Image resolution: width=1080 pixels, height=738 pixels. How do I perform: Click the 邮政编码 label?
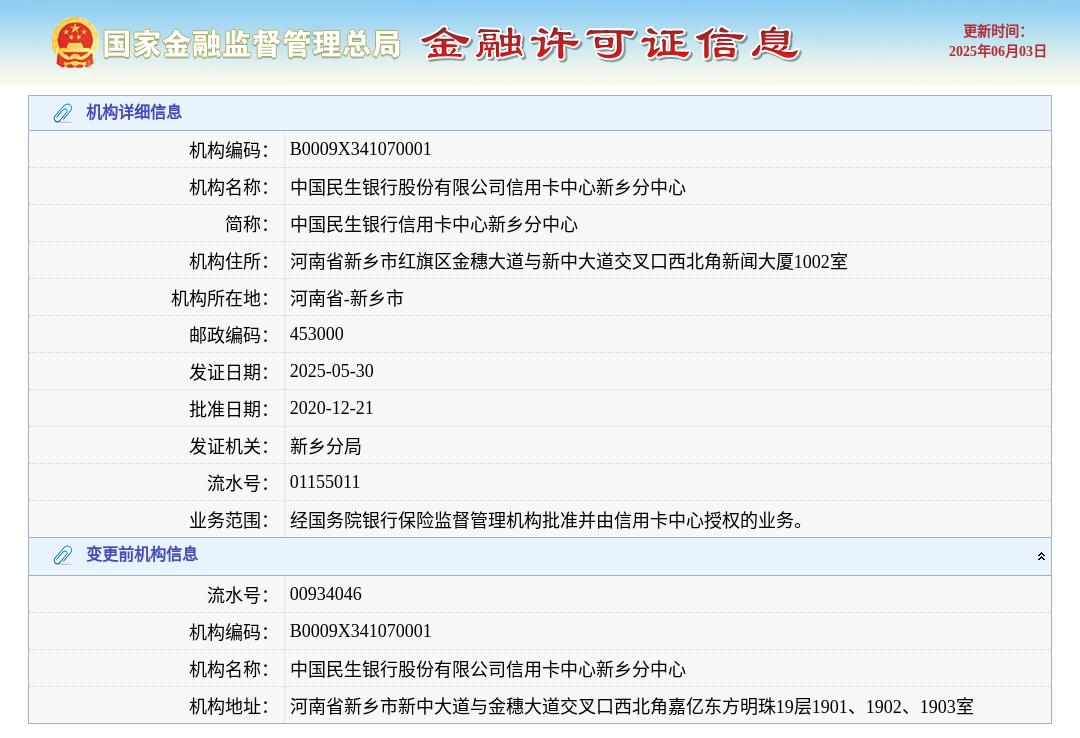229,335
